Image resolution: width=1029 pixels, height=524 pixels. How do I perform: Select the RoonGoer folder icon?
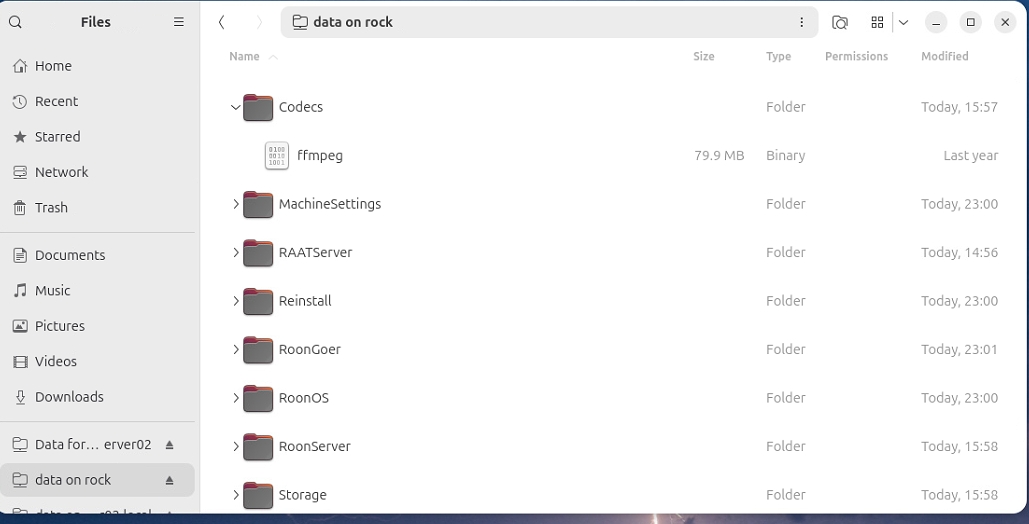click(x=258, y=350)
